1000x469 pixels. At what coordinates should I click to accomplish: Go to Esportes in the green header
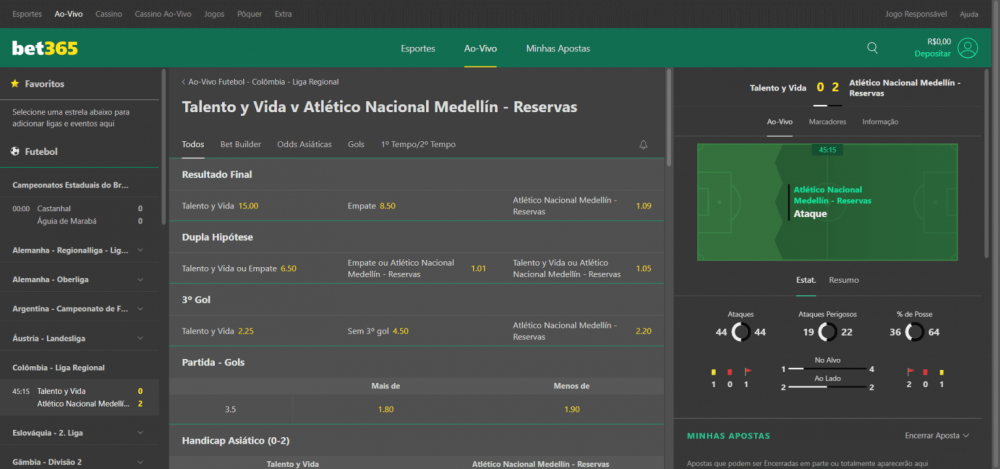(418, 48)
